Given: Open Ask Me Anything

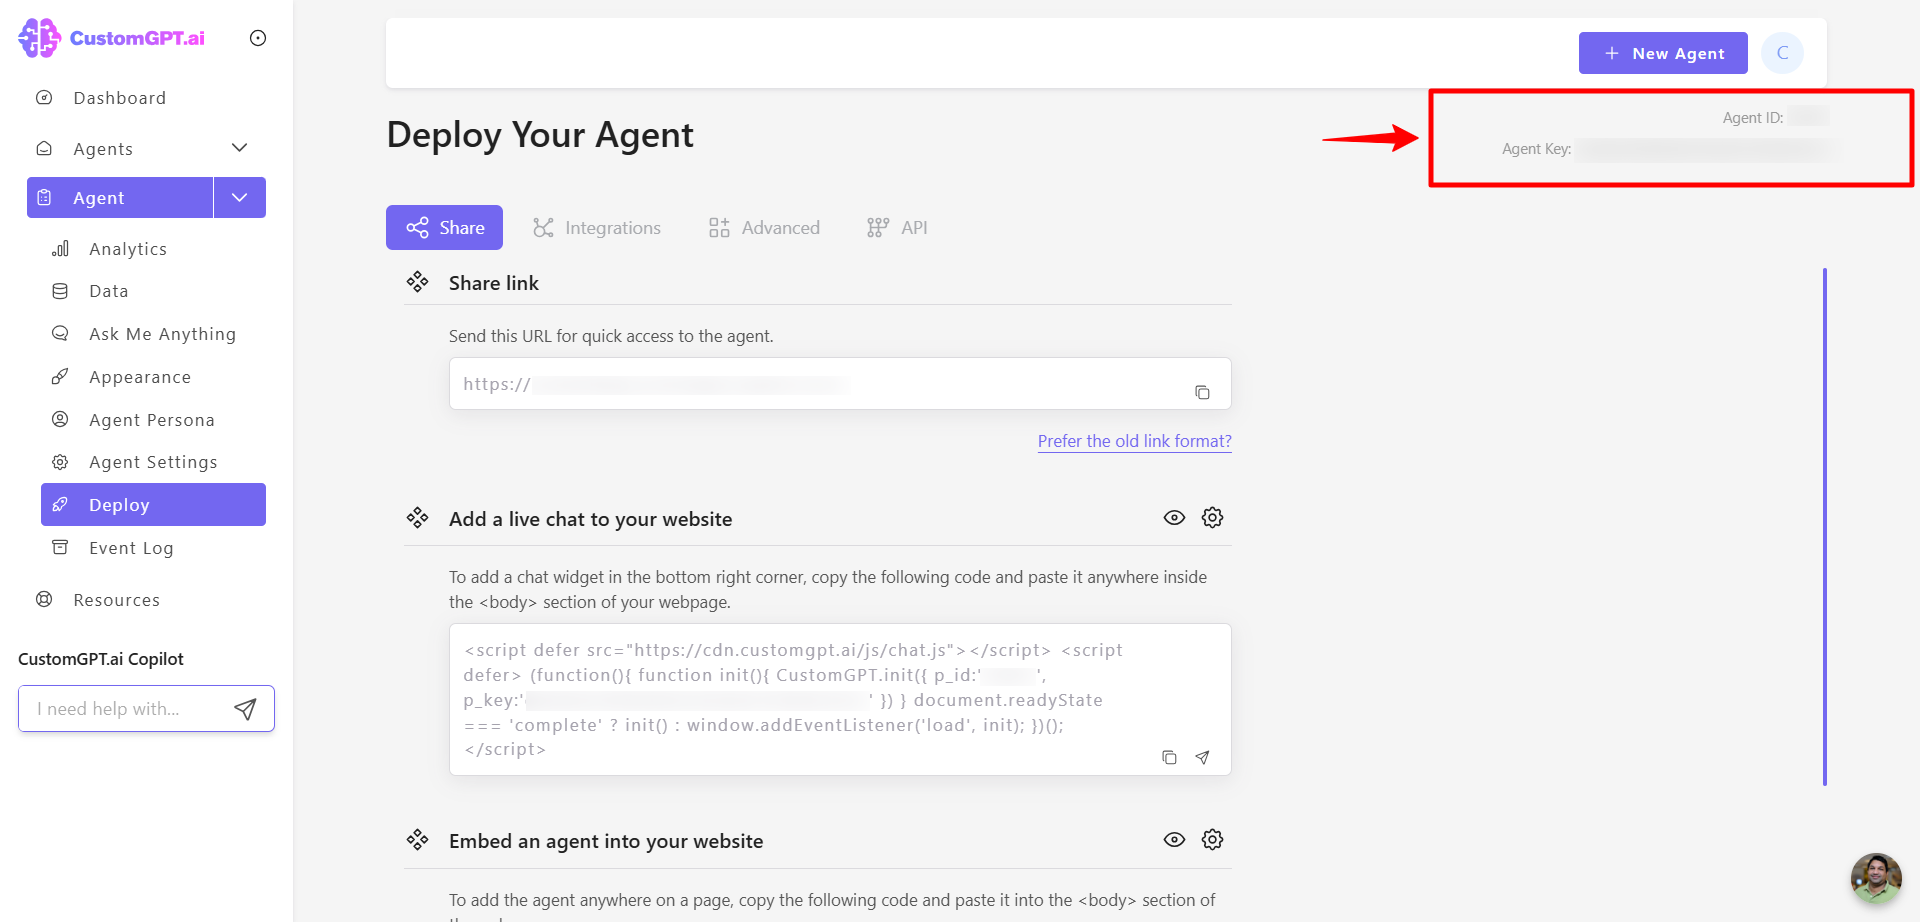Looking at the screenshot, I should (162, 334).
